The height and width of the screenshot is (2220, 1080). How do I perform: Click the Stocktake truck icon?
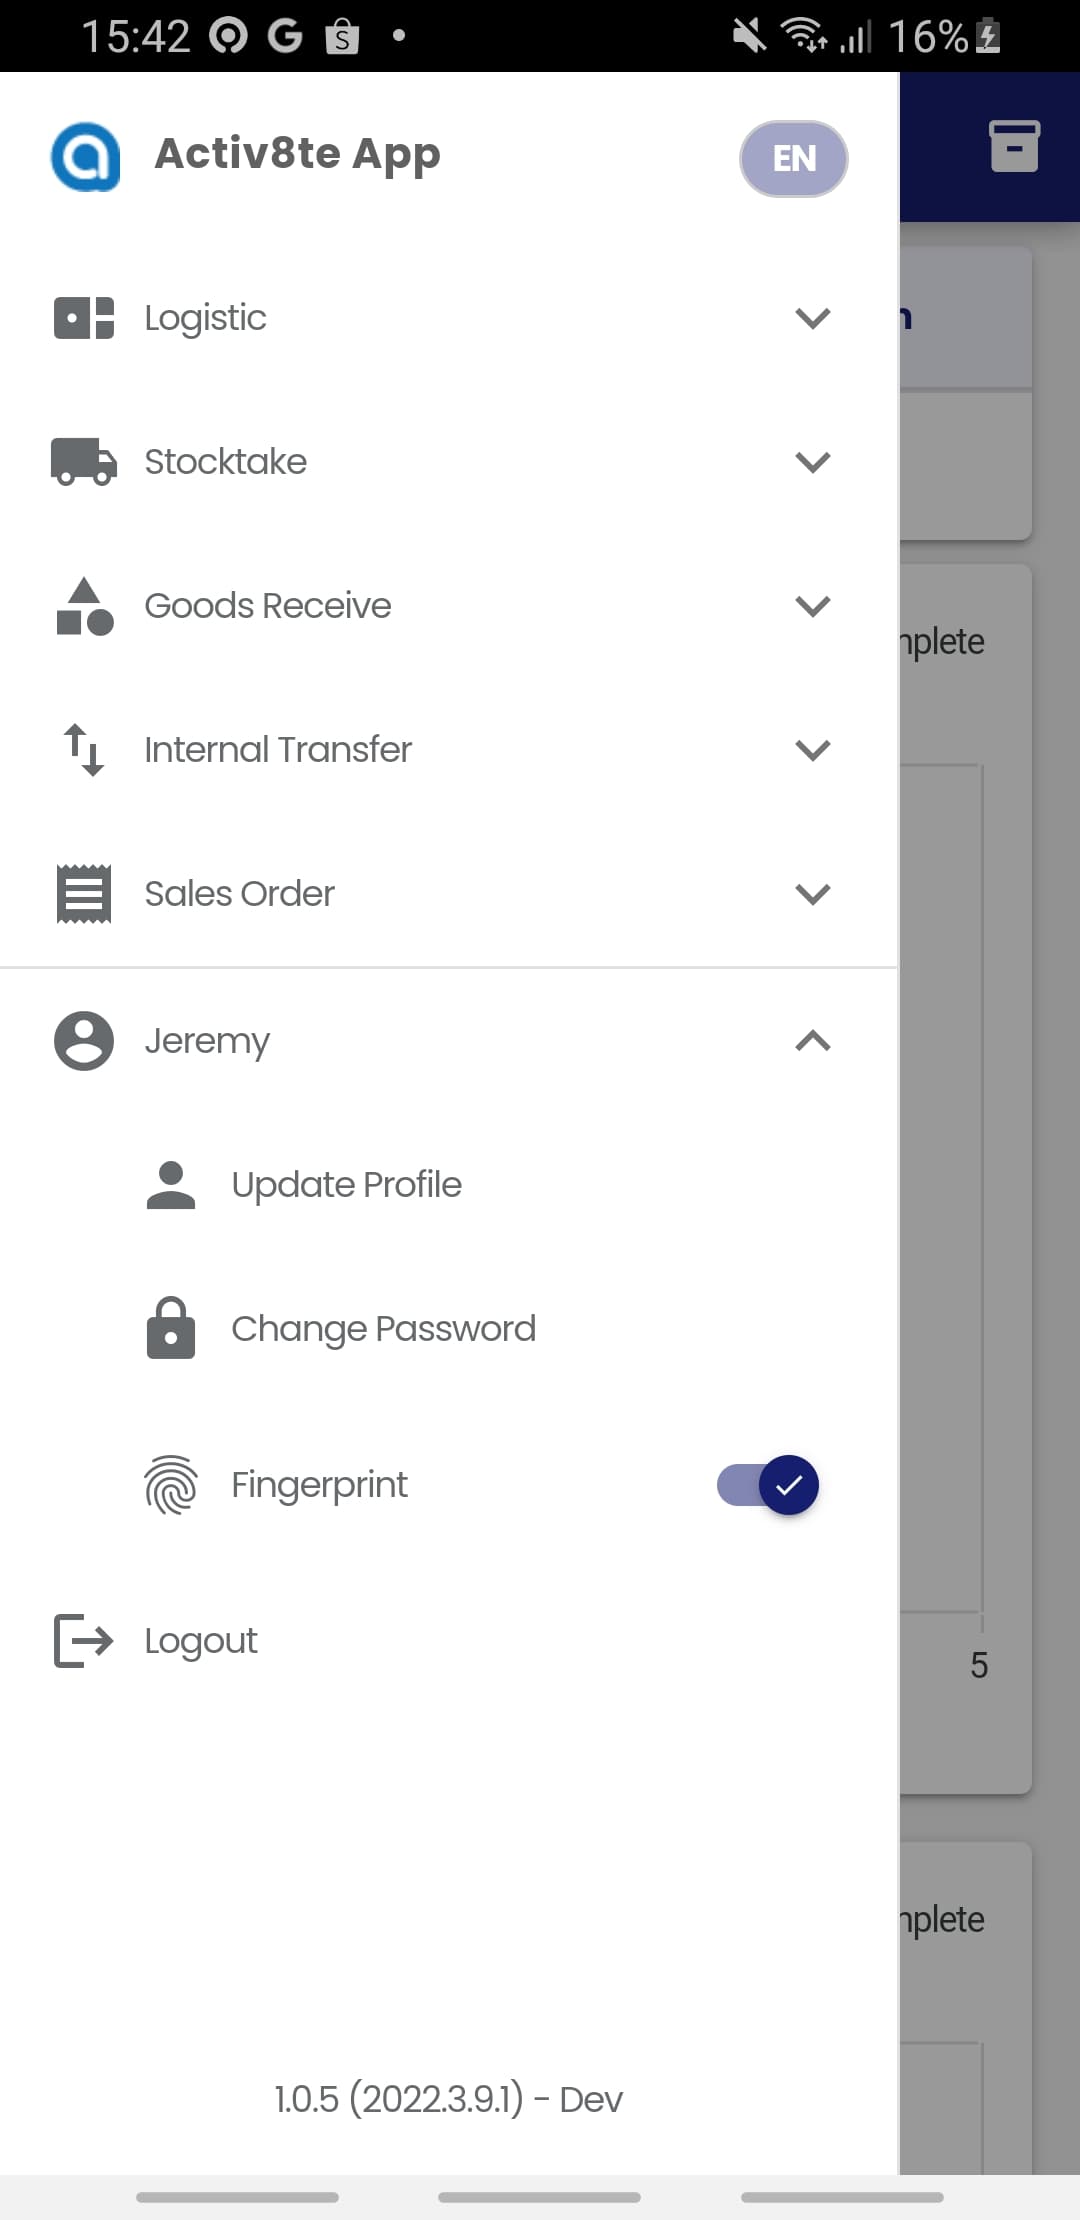[84, 461]
